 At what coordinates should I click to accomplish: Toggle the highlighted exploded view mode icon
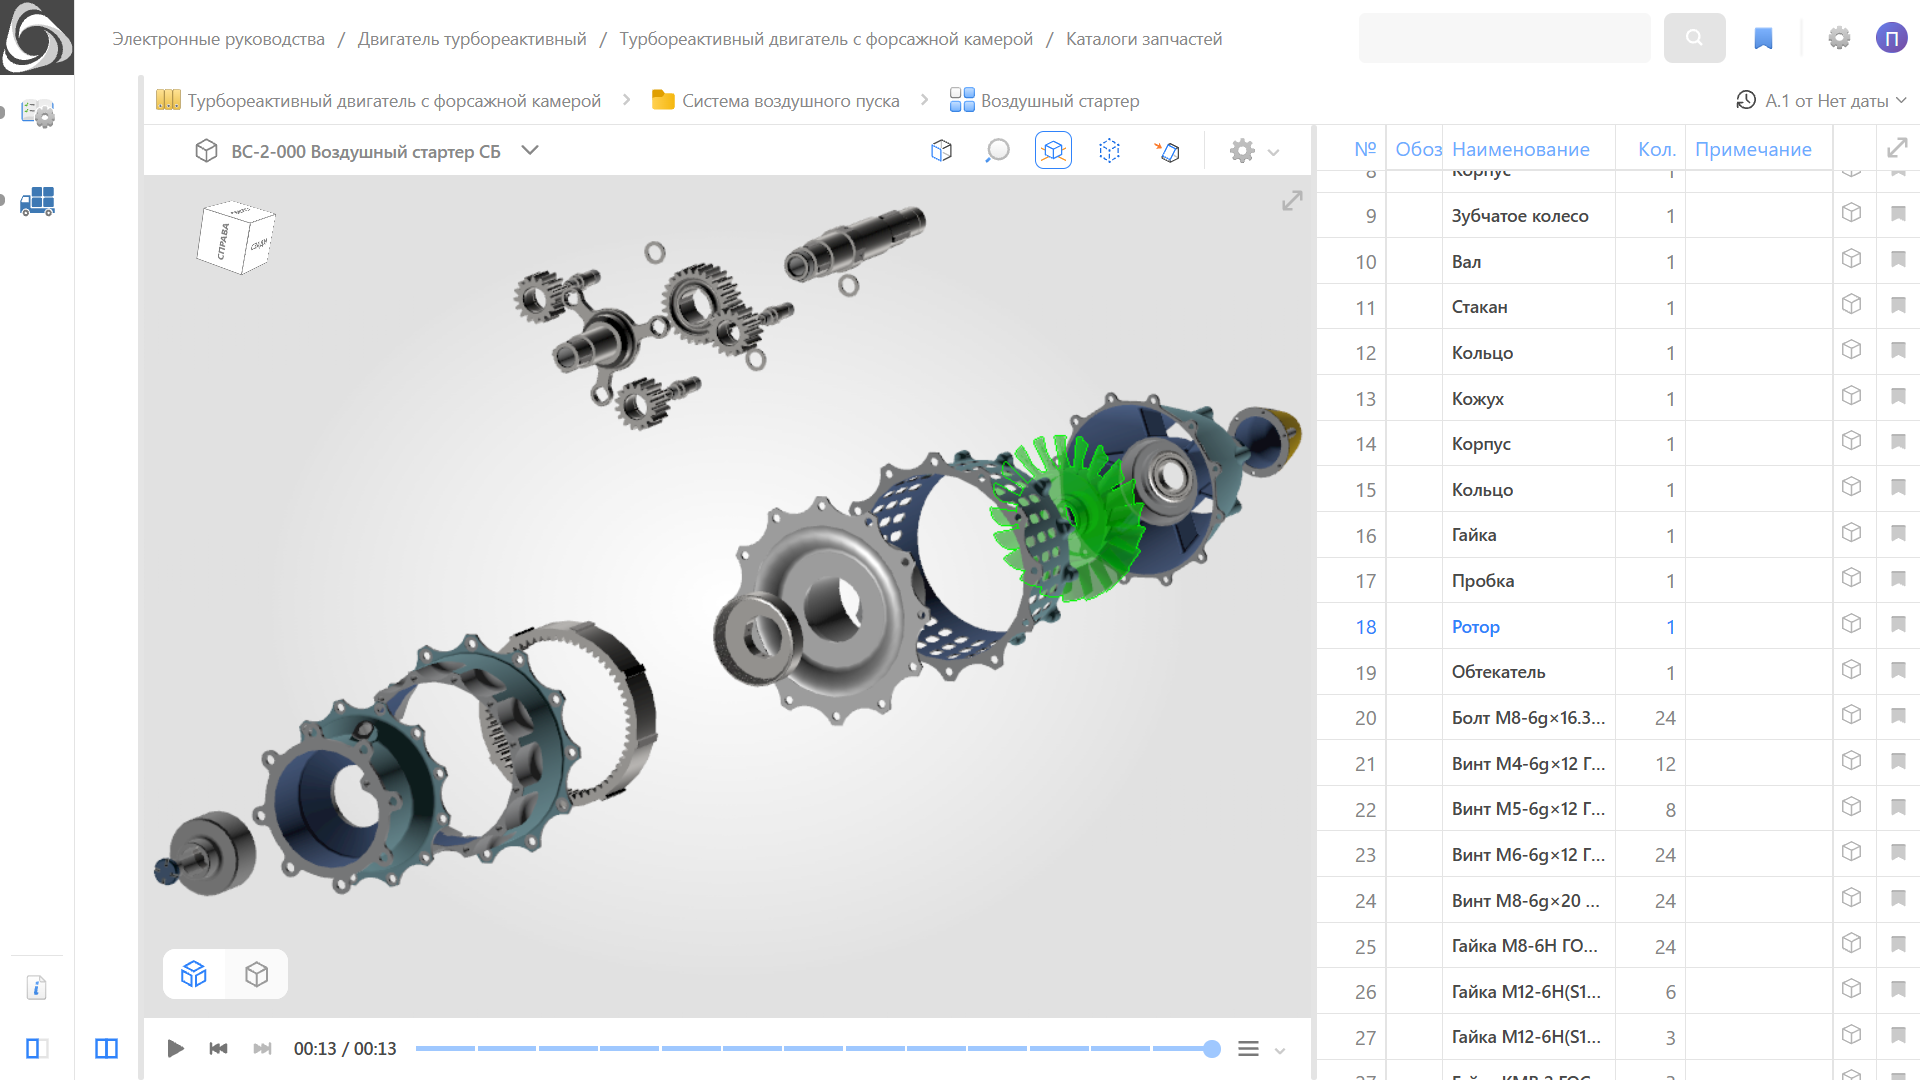click(1053, 150)
